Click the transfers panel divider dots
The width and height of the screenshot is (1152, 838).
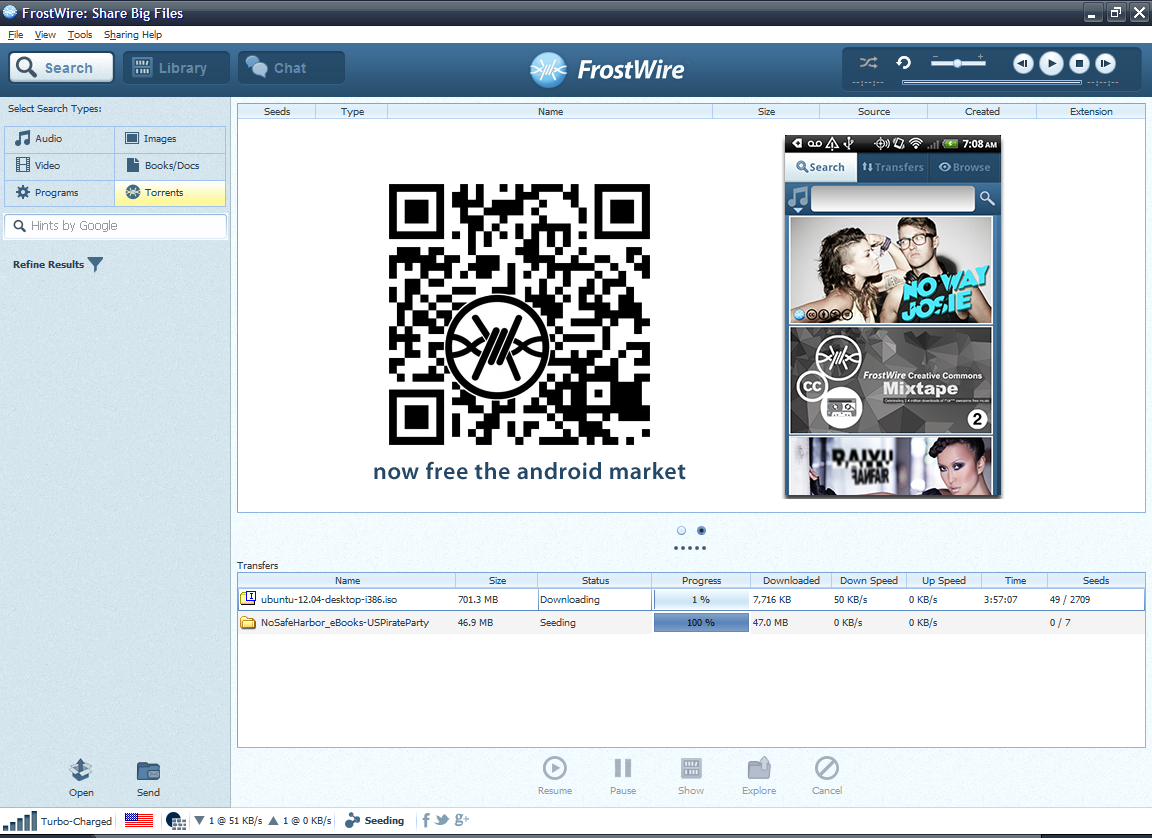coord(690,548)
